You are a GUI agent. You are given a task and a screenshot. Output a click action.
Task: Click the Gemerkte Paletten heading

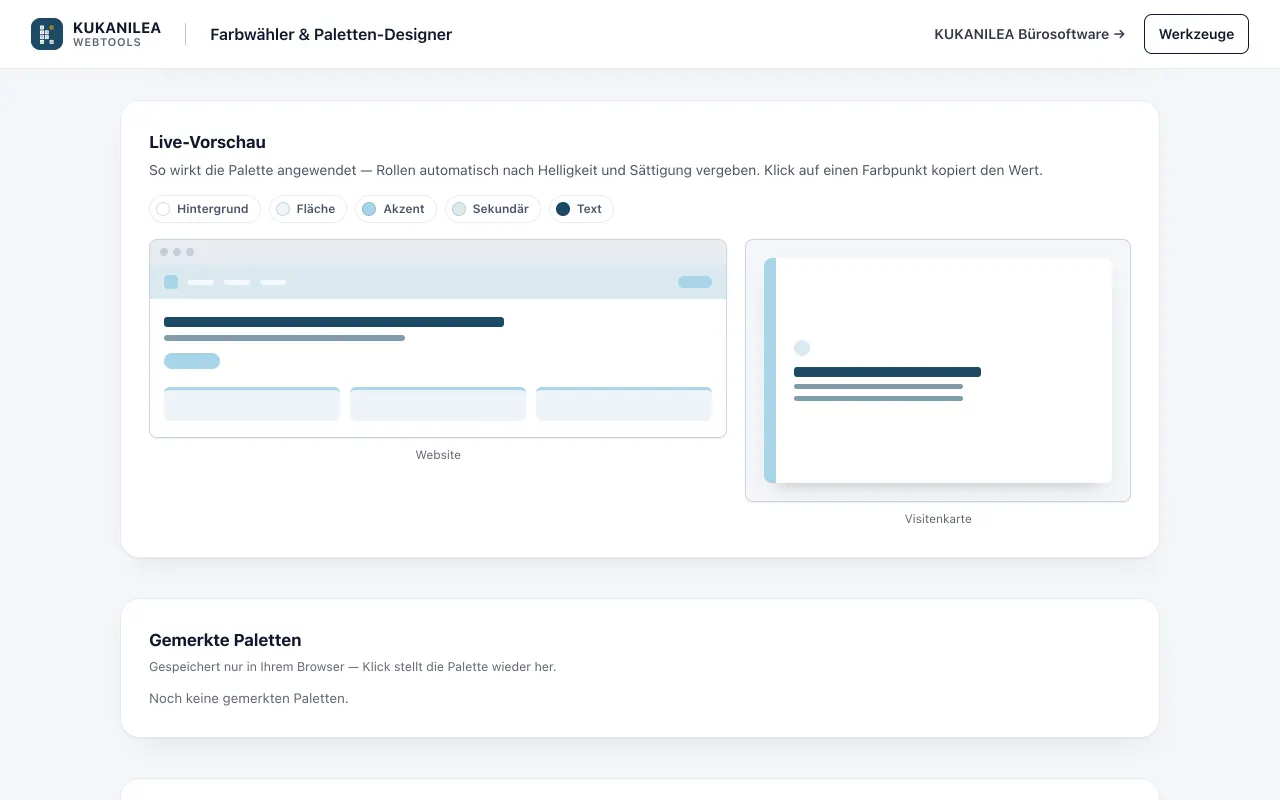[225, 640]
